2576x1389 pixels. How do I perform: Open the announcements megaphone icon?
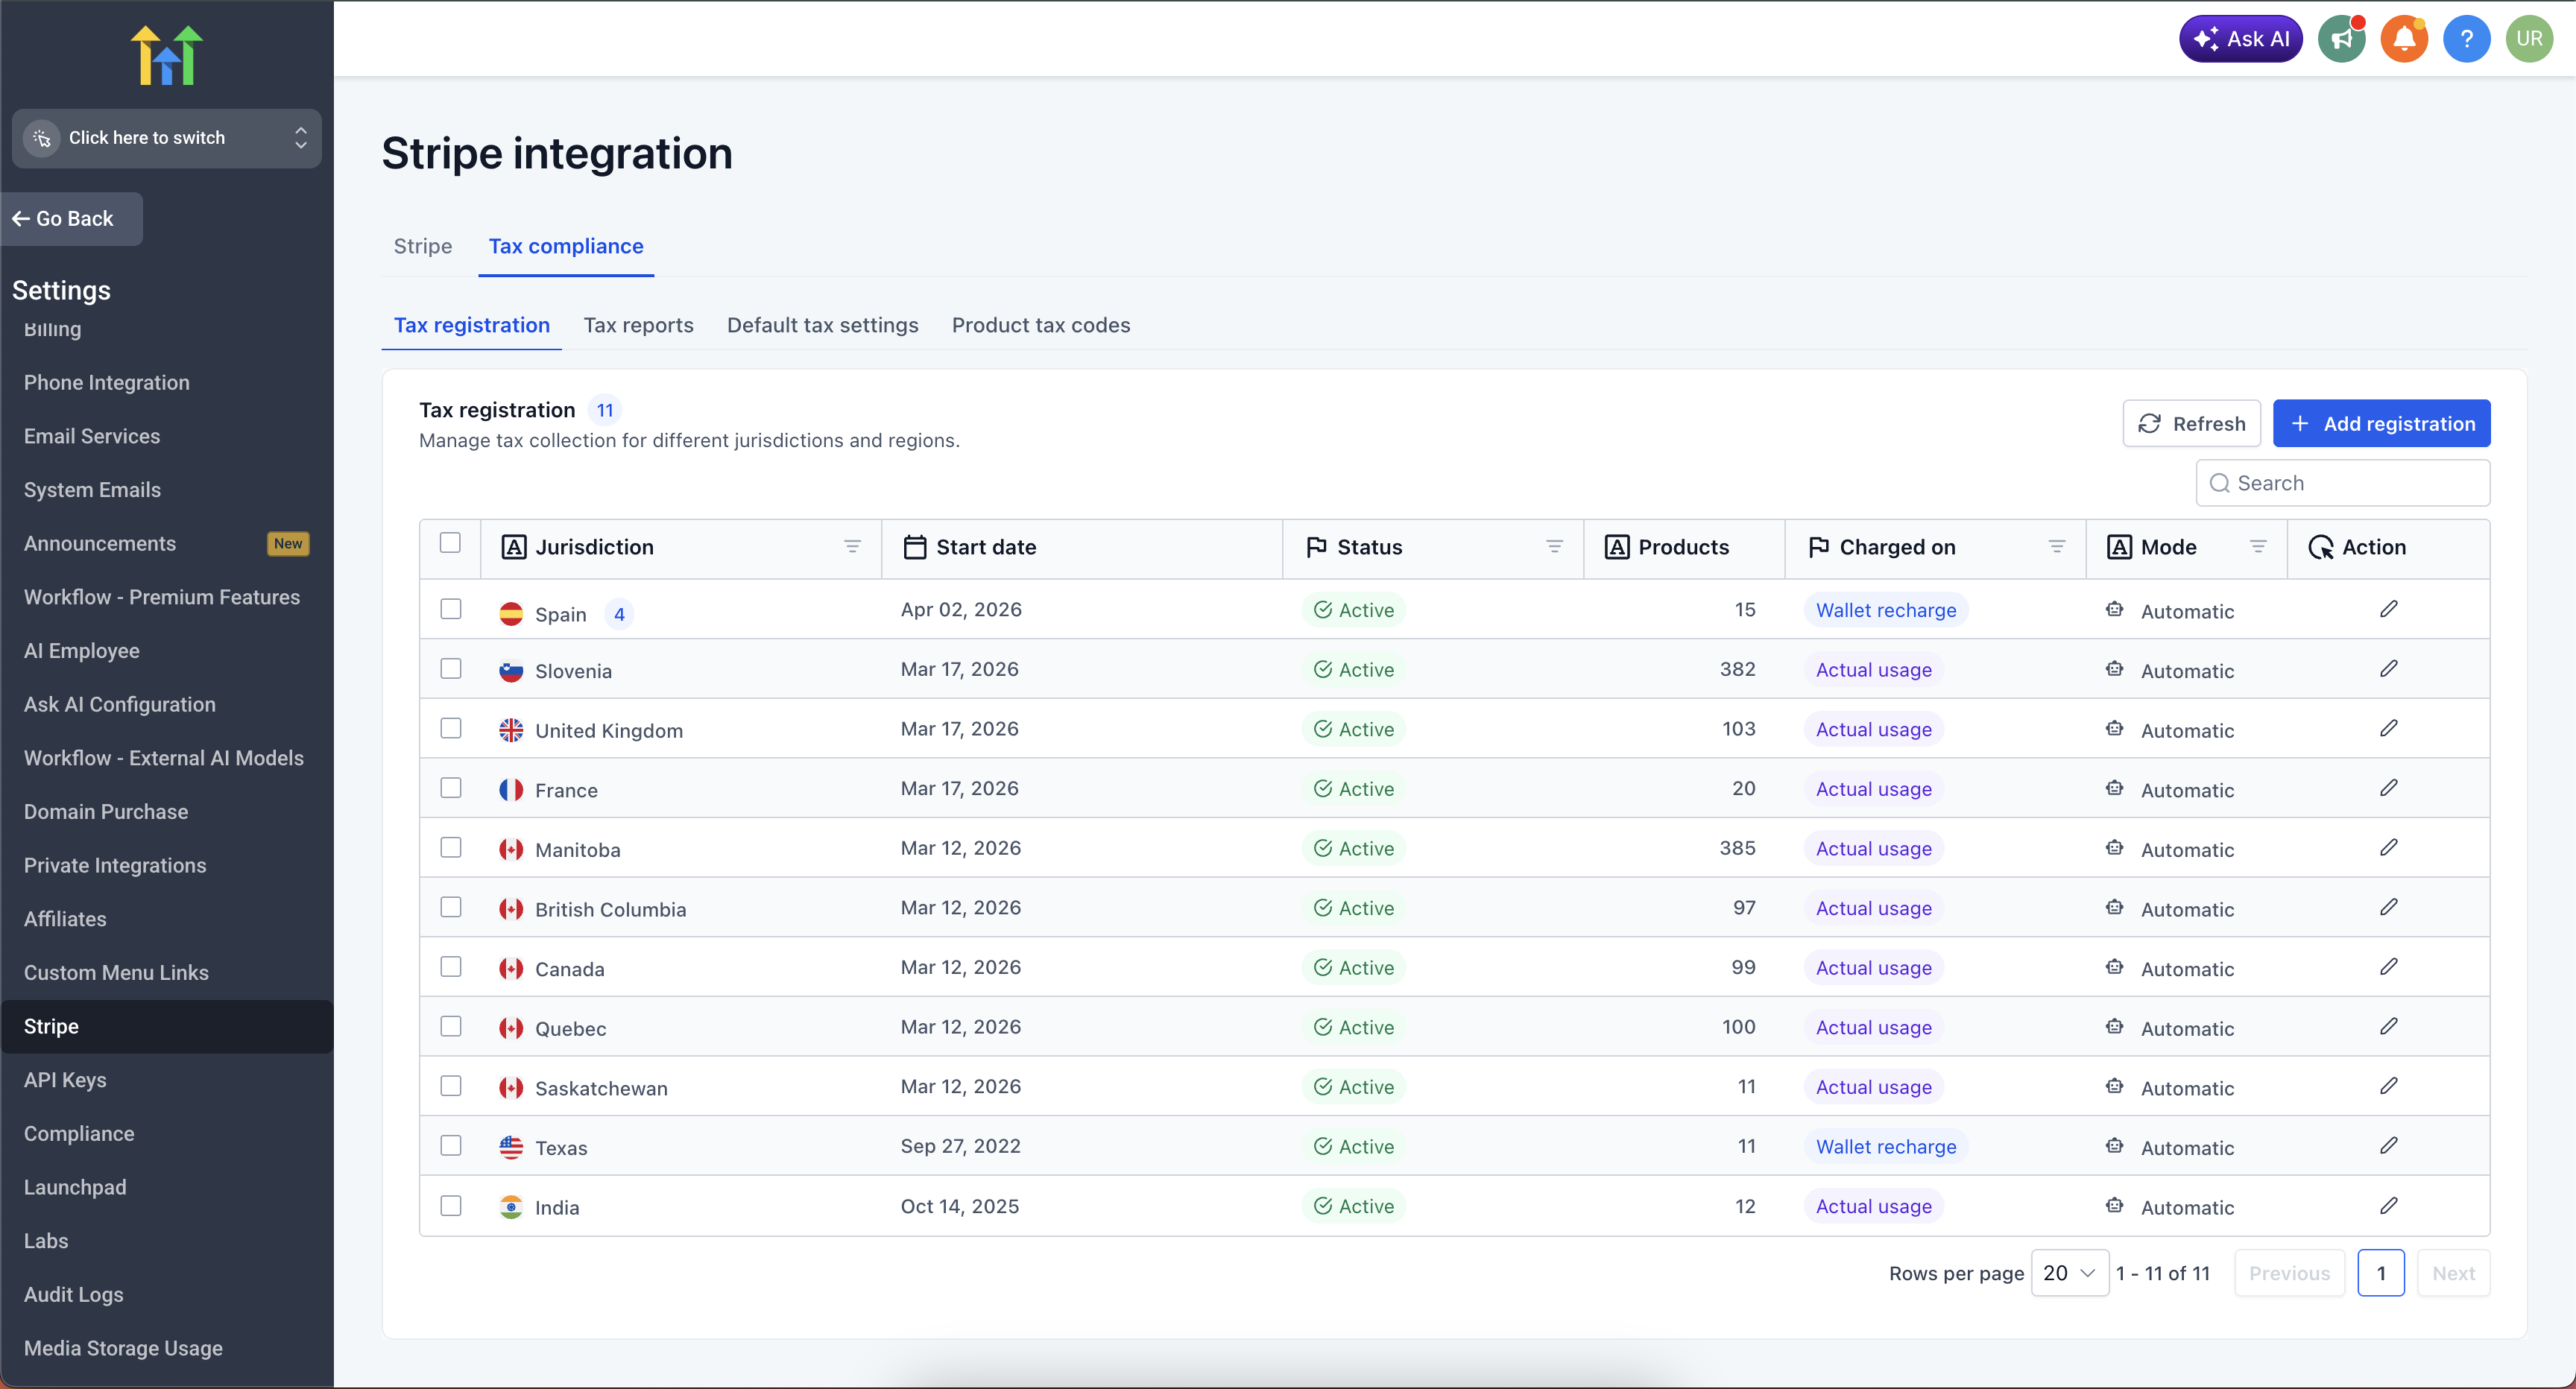[x=2341, y=38]
